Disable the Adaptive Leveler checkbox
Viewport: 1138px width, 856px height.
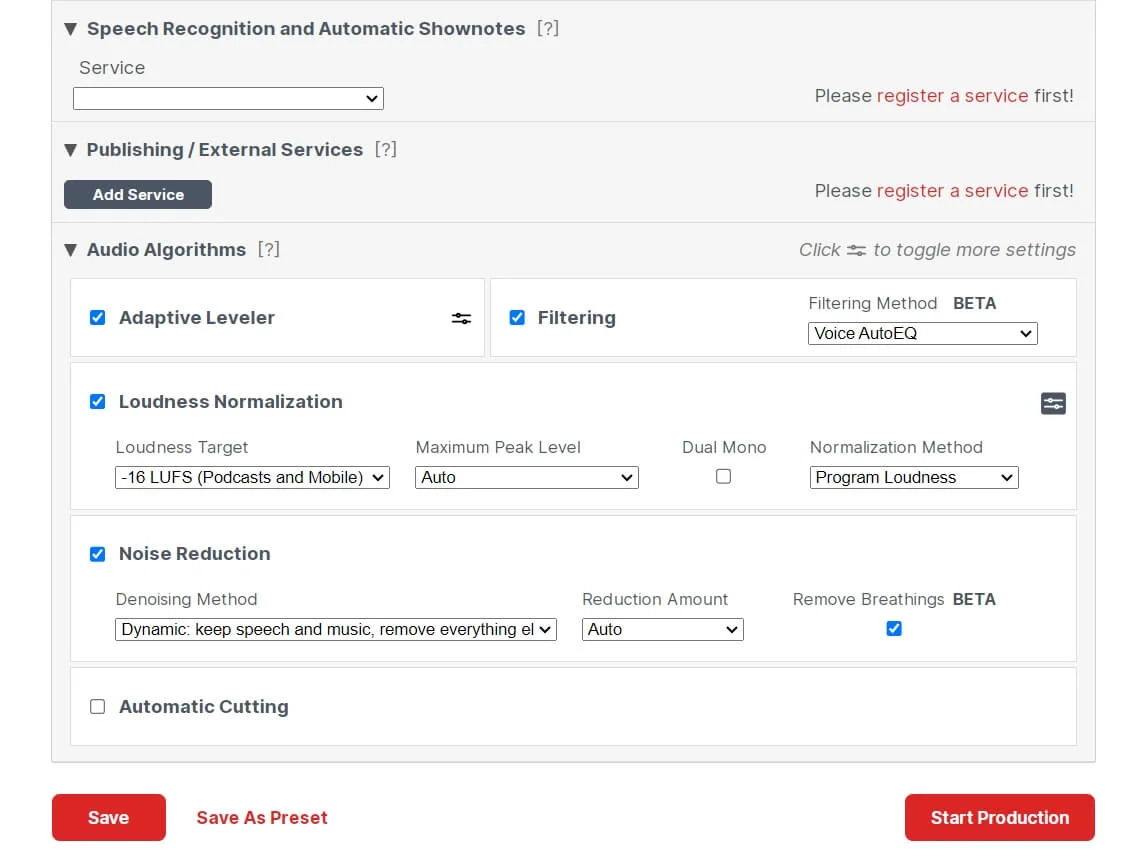98,318
